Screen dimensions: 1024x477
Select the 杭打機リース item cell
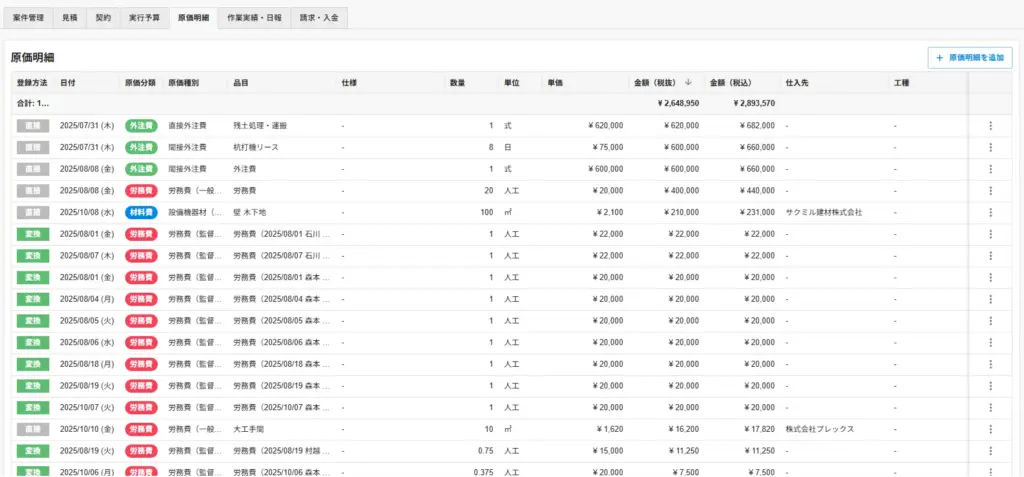(x=256, y=148)
